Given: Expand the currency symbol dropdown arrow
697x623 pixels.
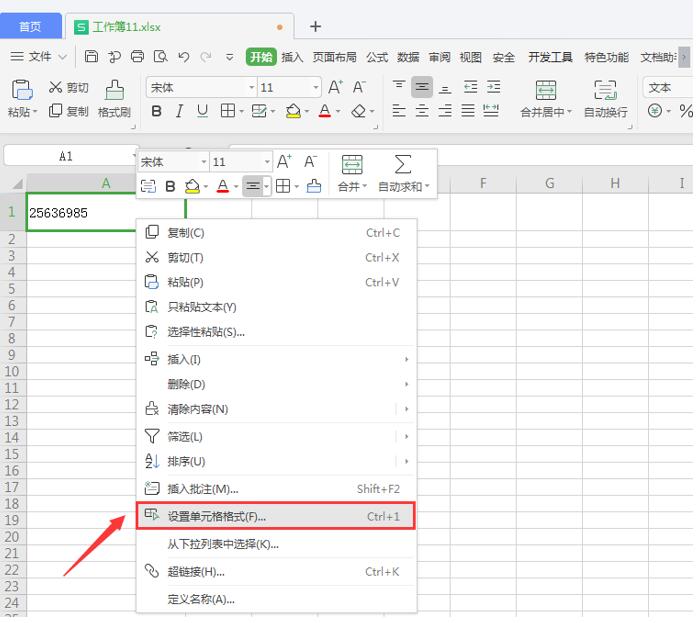Looking at the screenshot, I should click(668, 111).
